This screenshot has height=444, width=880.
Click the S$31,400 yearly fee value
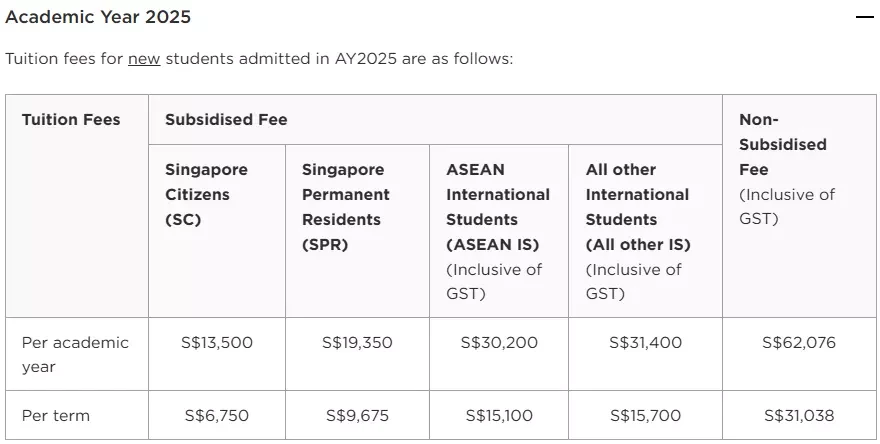tap(645, 342)
